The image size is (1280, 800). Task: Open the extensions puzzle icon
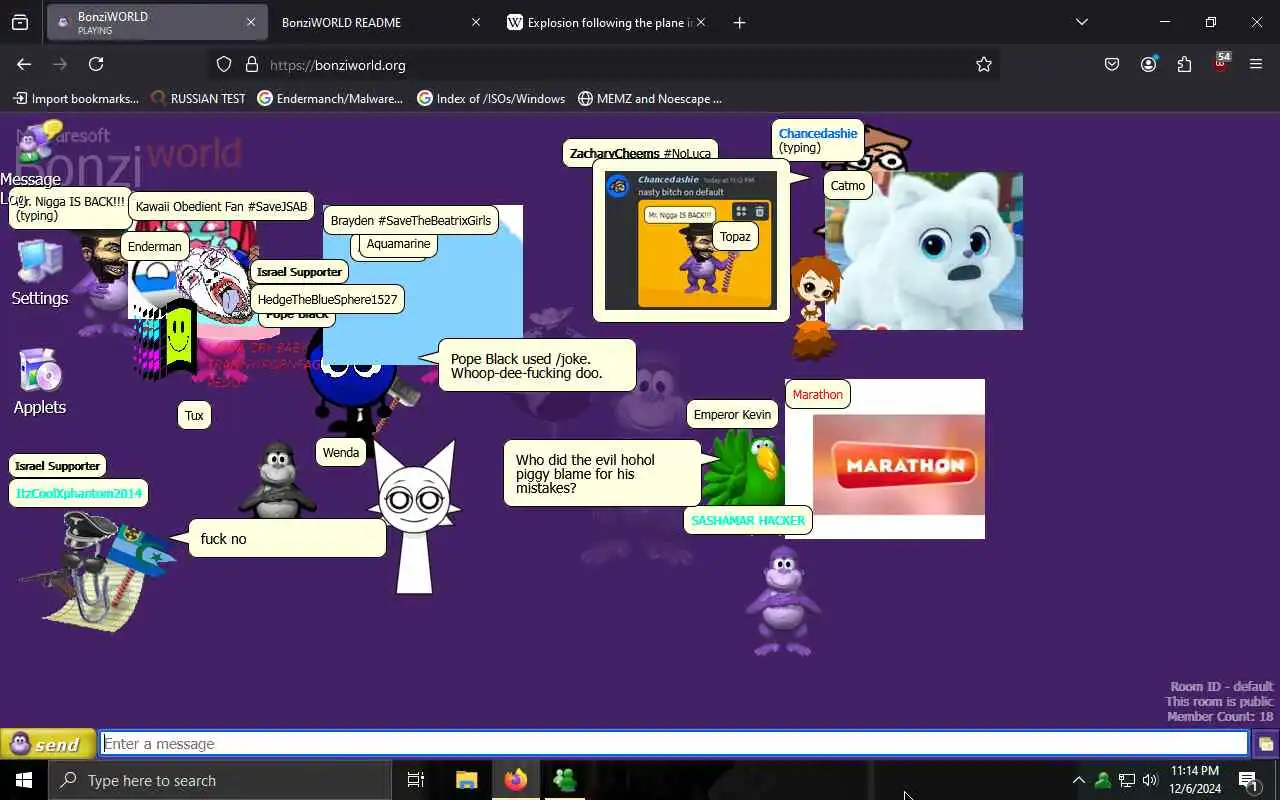pyautogui.click(x=1184, y=64)
